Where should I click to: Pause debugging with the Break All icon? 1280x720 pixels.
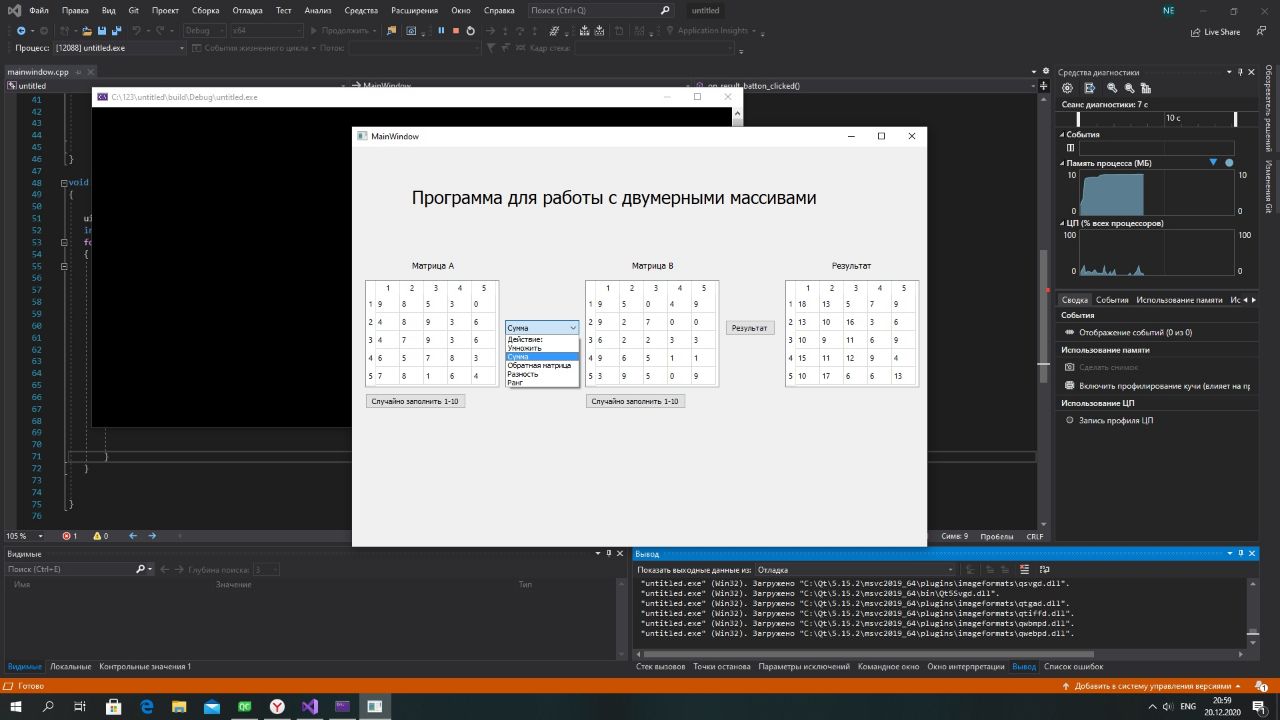[441, 31]
